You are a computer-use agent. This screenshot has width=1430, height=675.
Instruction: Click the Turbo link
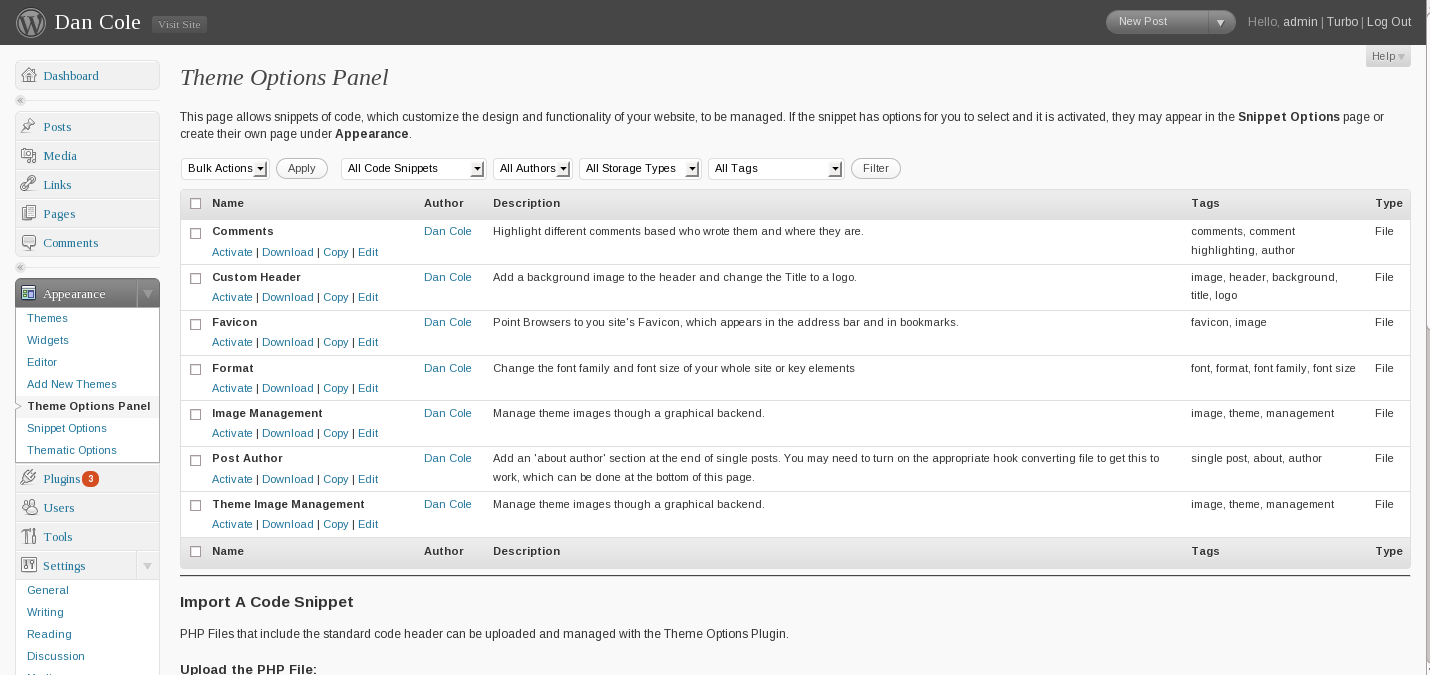tap(1342, 22)
